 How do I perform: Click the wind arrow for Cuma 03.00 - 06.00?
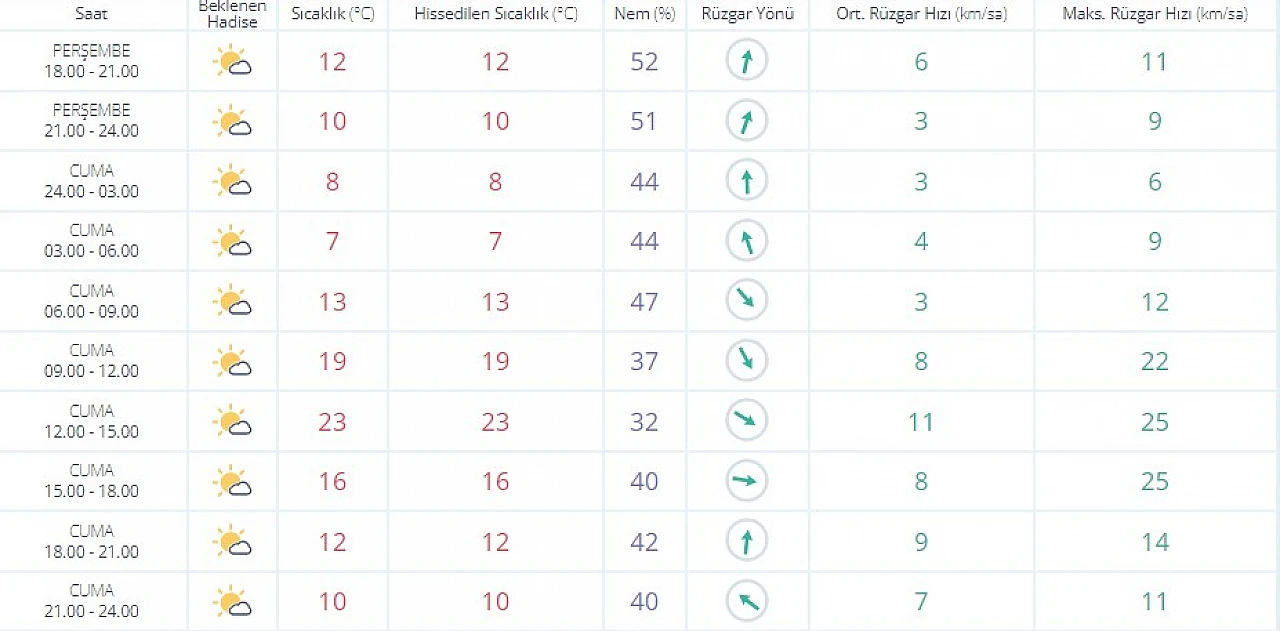746,241
